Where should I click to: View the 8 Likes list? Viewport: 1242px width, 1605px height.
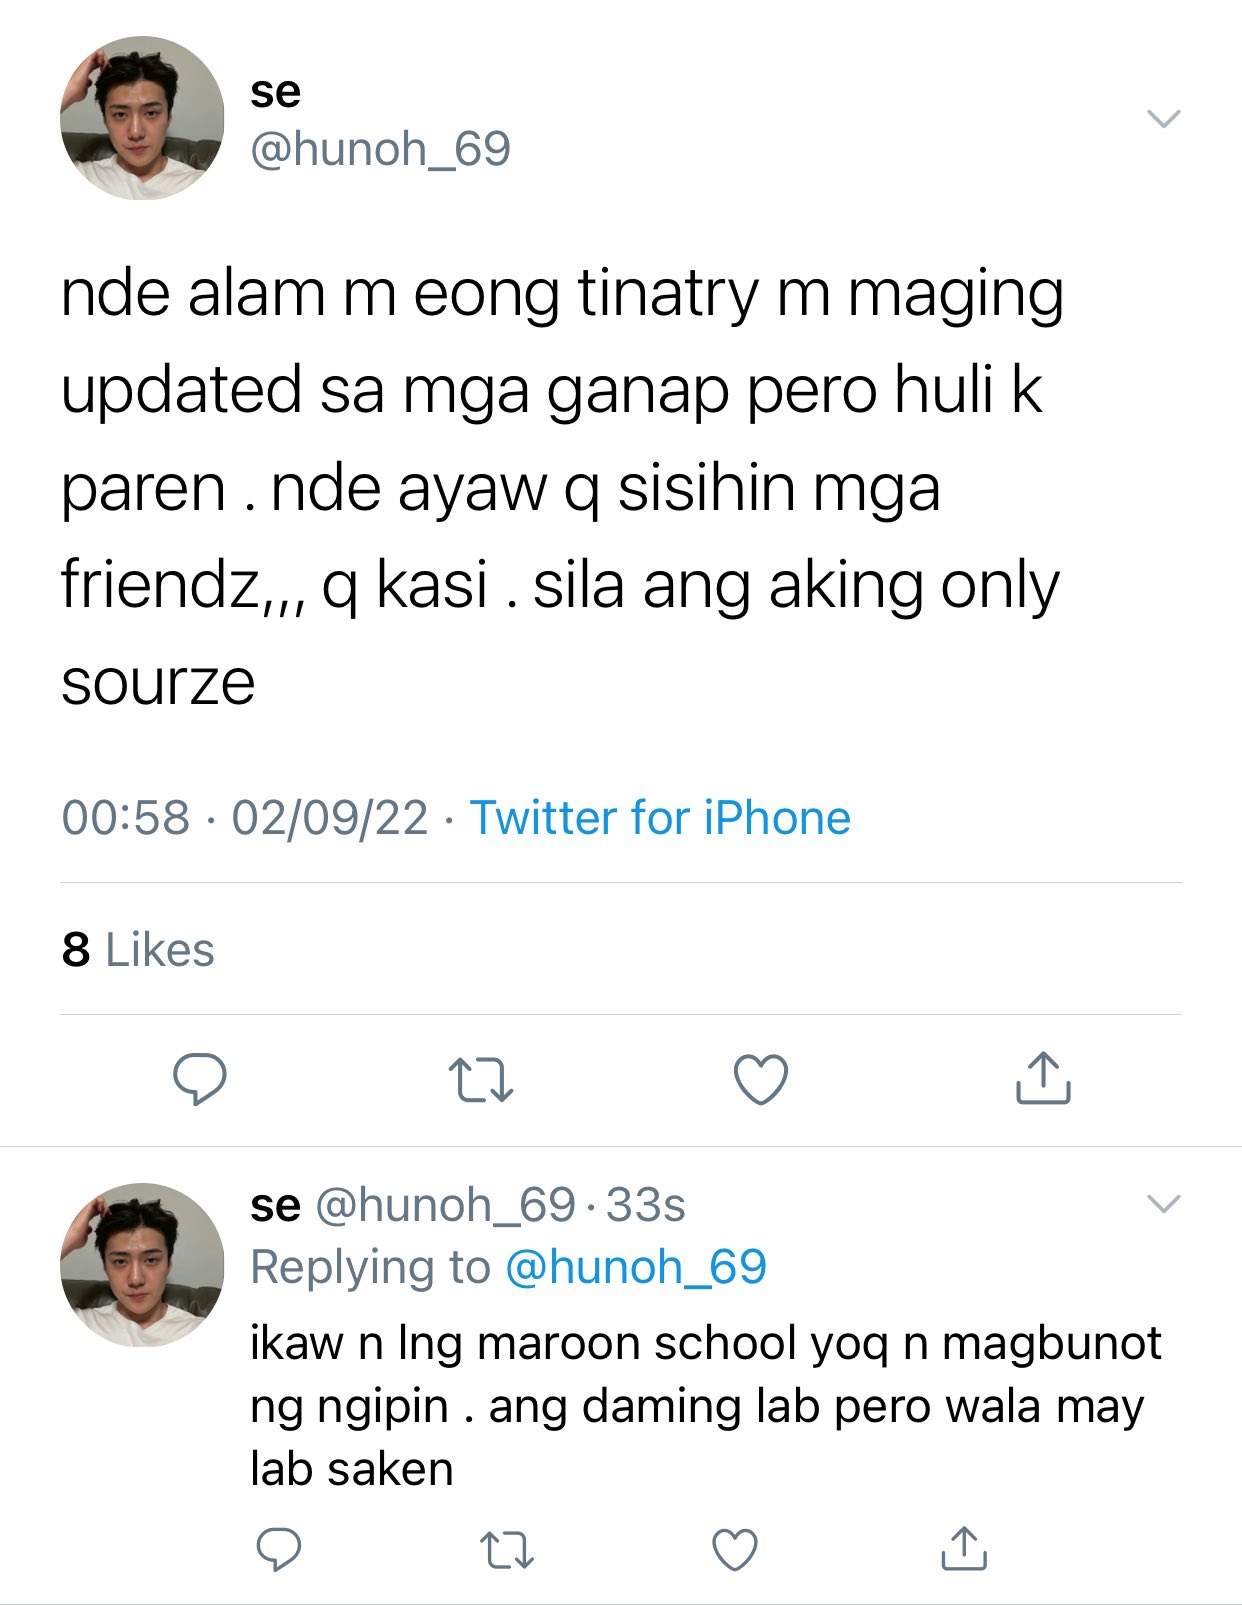[x=138, y=949]
